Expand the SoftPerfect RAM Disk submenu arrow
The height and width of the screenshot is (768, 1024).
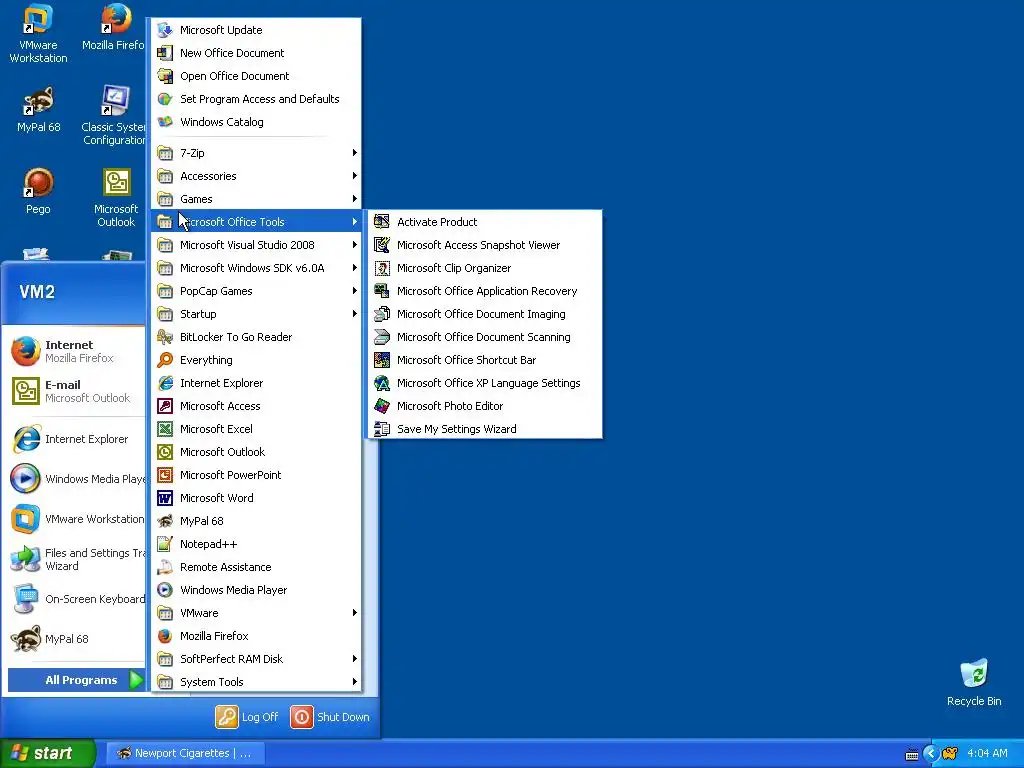(355, 658)
